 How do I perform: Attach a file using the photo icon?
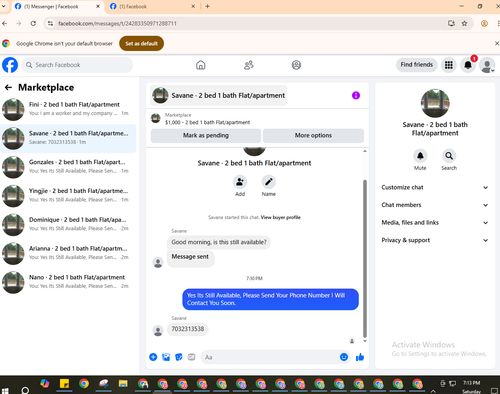166,357
